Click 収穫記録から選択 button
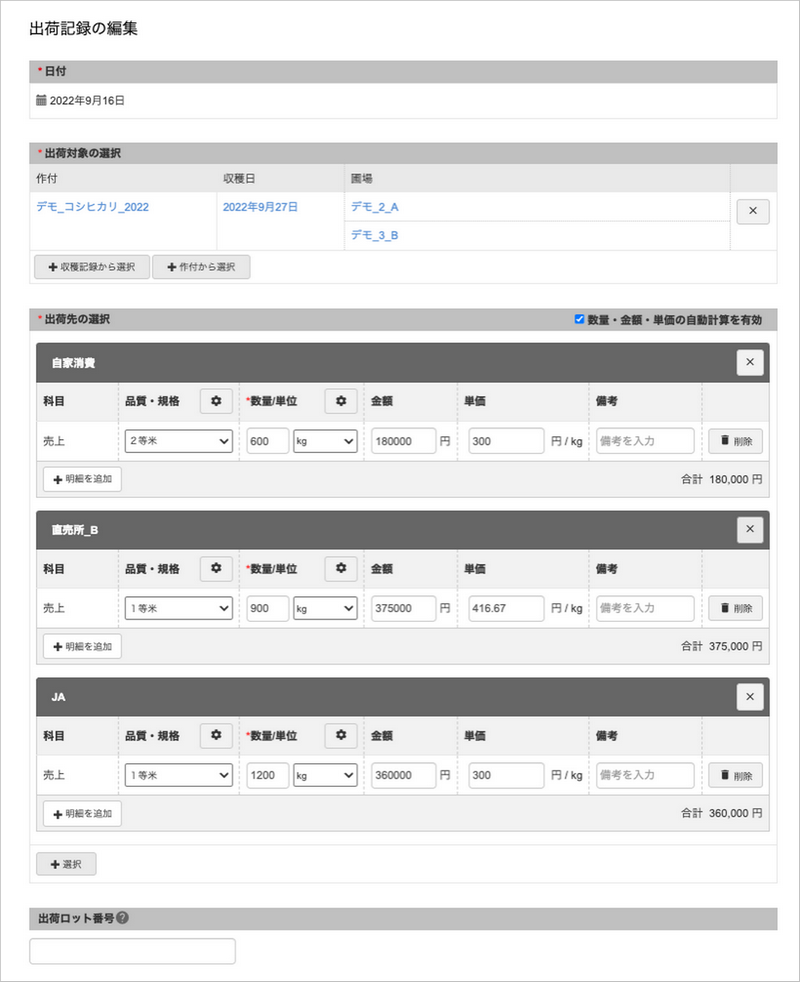This screenshot has width=800, height=982. click(91, 267)
